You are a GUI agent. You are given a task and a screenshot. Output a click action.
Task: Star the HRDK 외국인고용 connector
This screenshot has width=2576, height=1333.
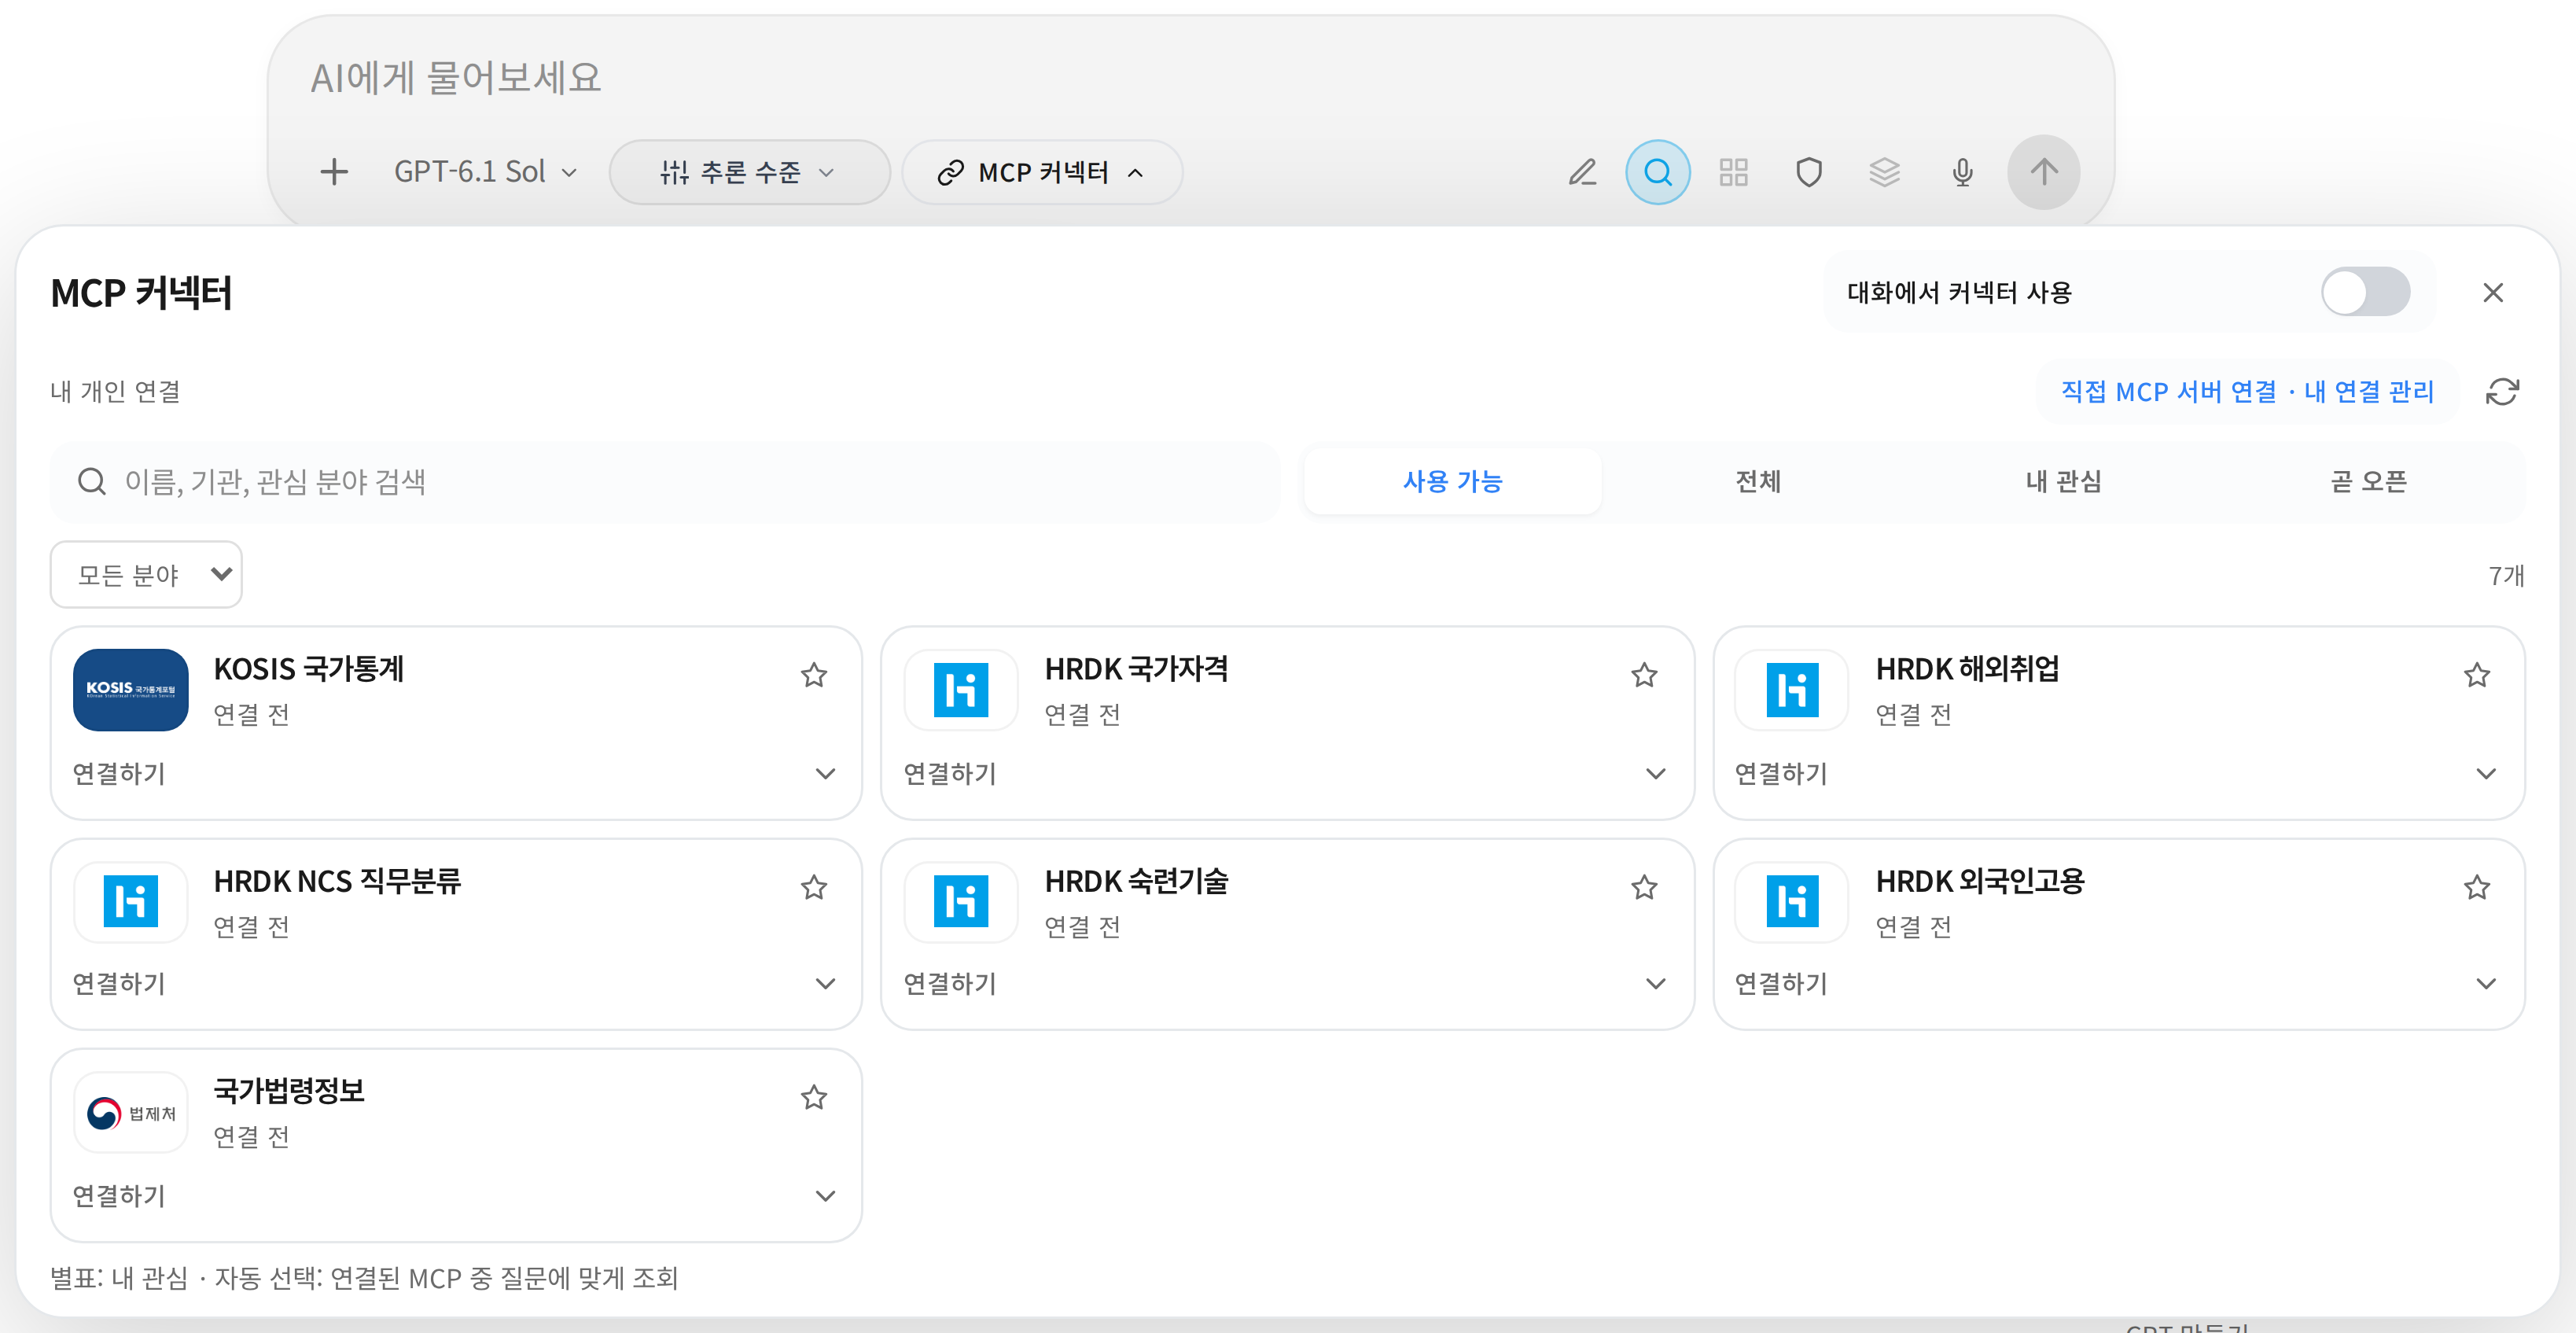[2476, 887]
